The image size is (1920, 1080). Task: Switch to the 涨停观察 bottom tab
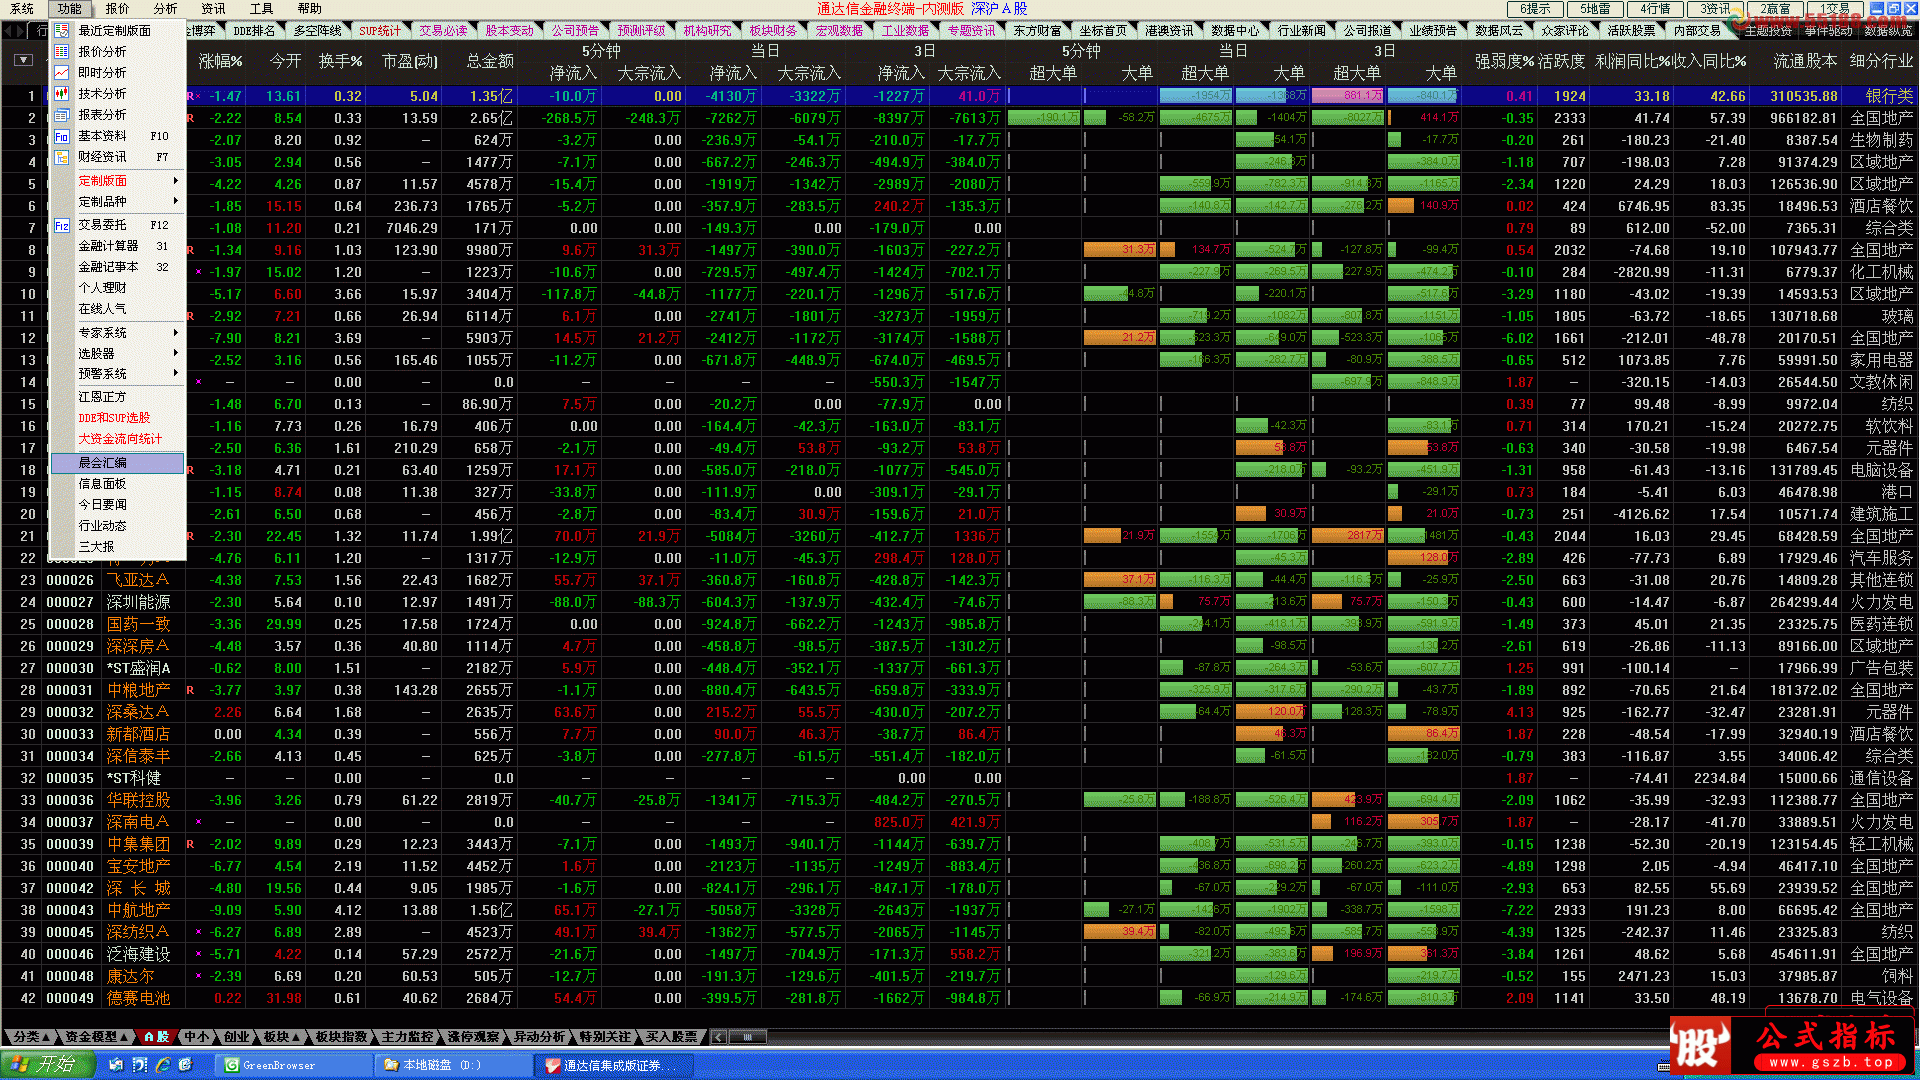click(473, 1037)
